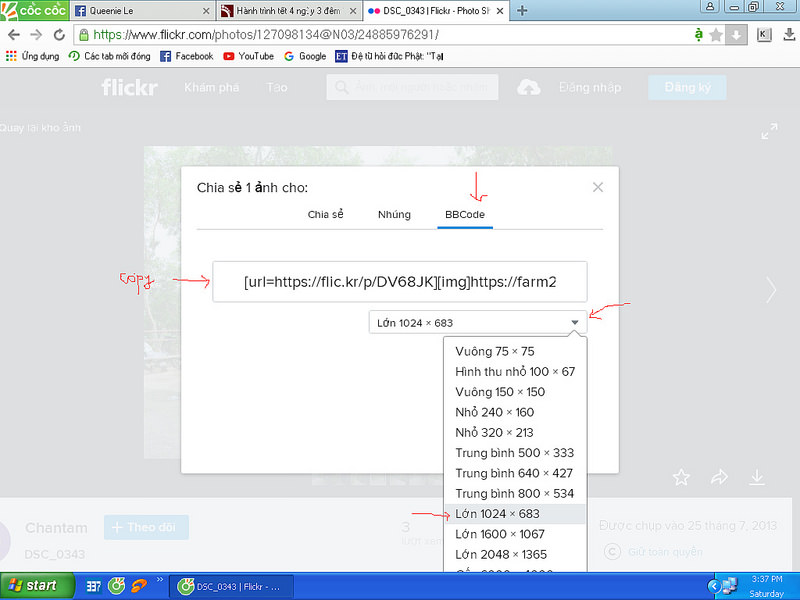Click the Flickr search field
The image size is (800, 600).
[412, 87]
